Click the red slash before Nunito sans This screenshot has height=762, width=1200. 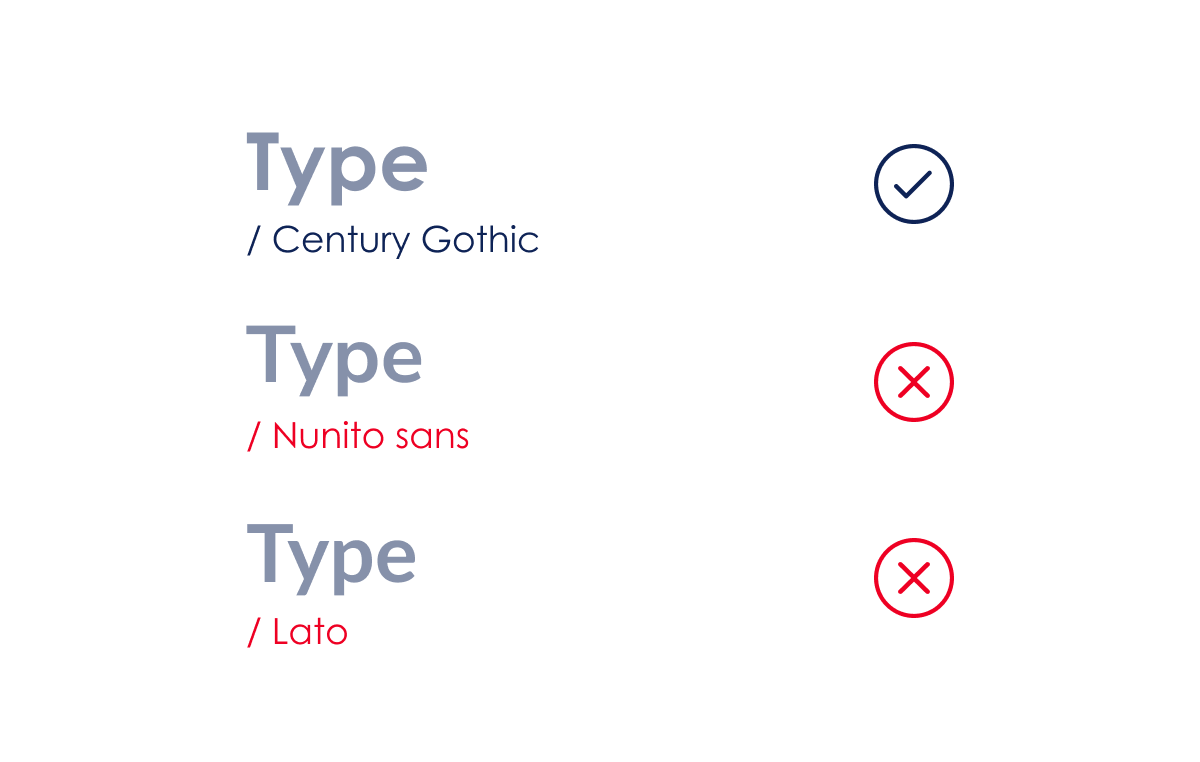254,436
